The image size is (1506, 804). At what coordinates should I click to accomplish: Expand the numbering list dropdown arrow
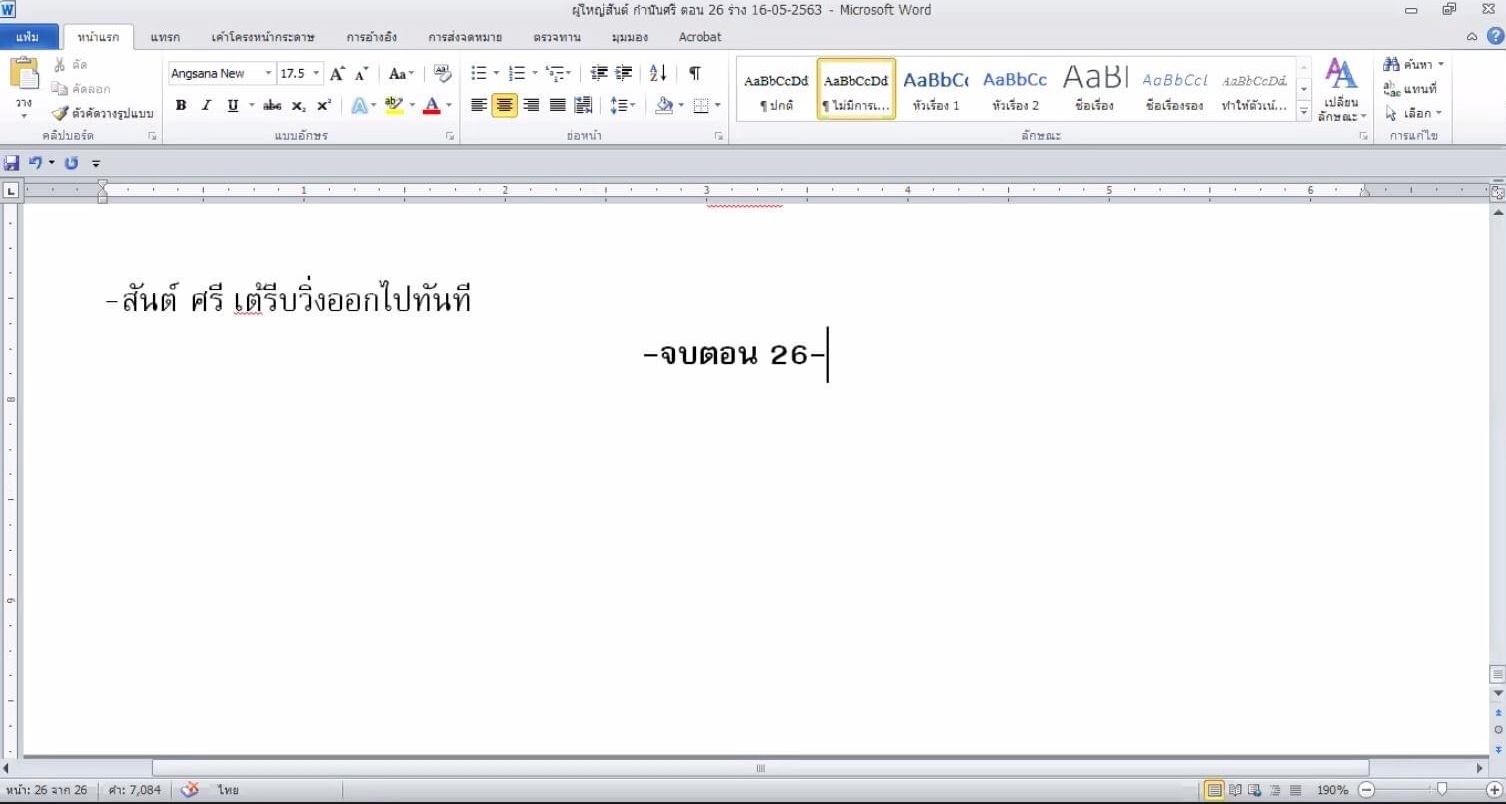(535, 74)
